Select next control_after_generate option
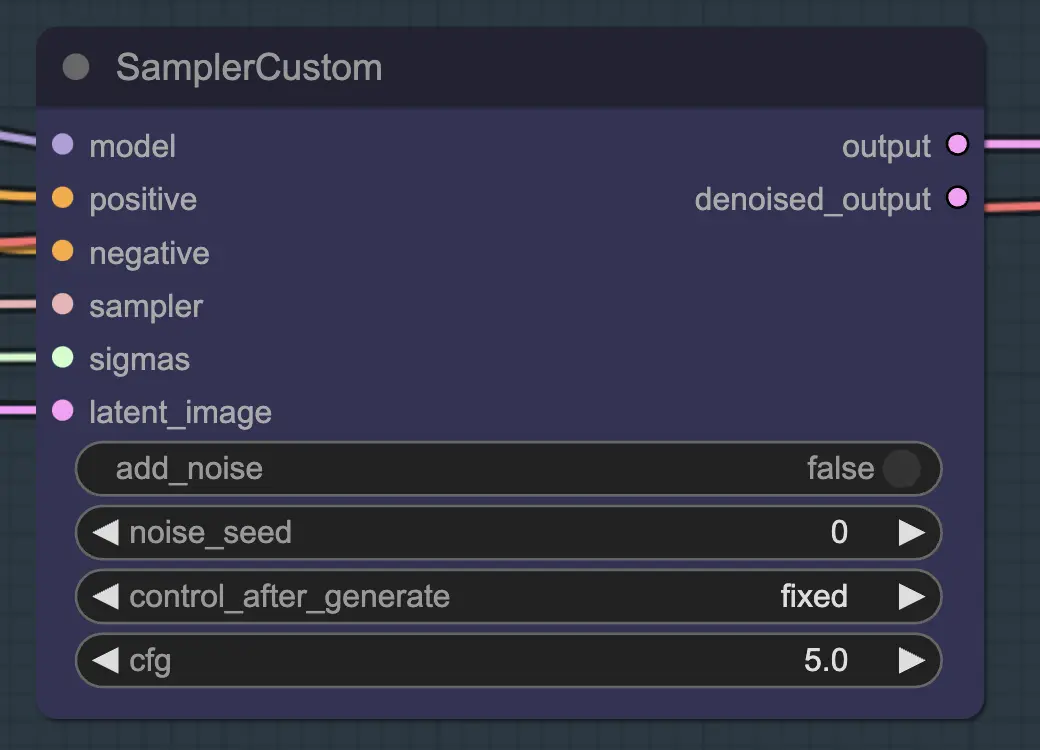The height and width of the screenshot is (750, 1040). 912,596
